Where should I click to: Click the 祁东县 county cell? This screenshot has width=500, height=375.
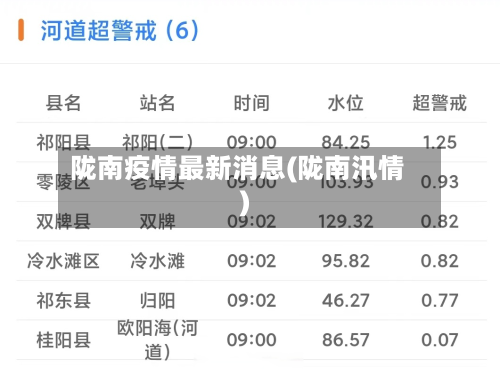[x=63, y=301]
